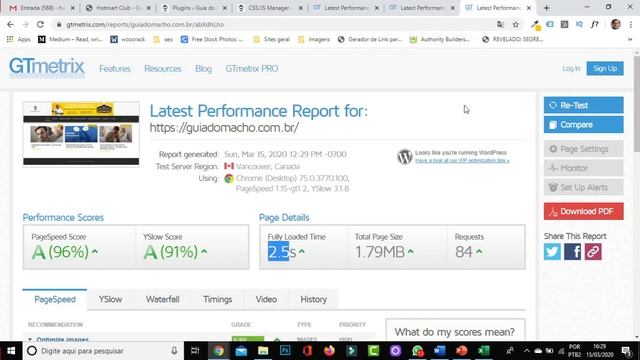640x360 pixels.
Task: Click the browser forward arrow
Action: tap(25, 24)
